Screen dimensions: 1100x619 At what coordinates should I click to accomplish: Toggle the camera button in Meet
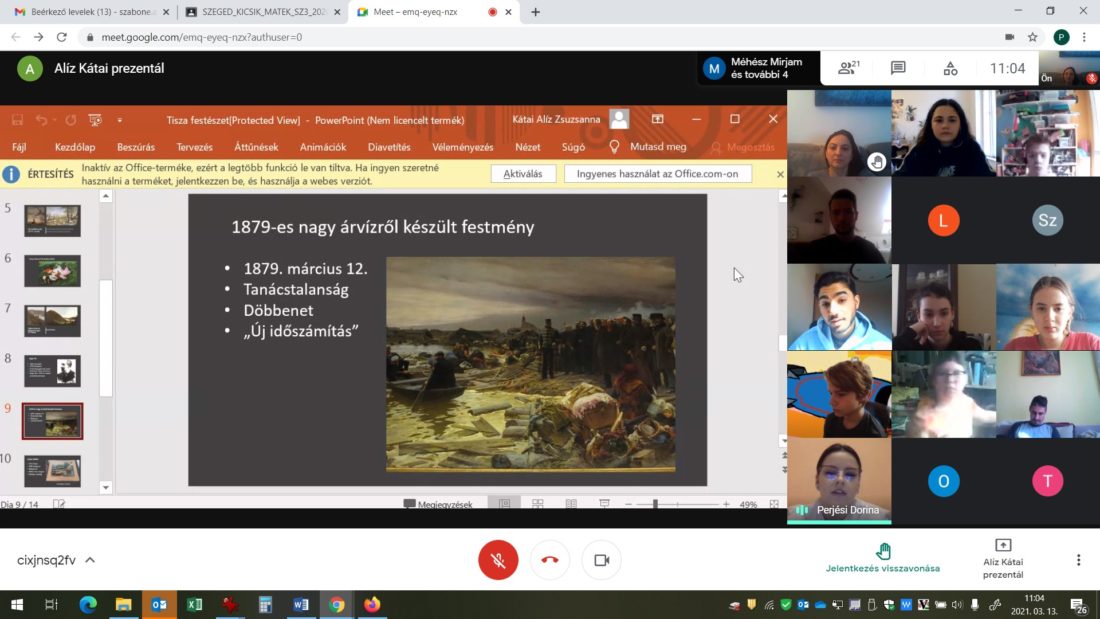(601, 560)
